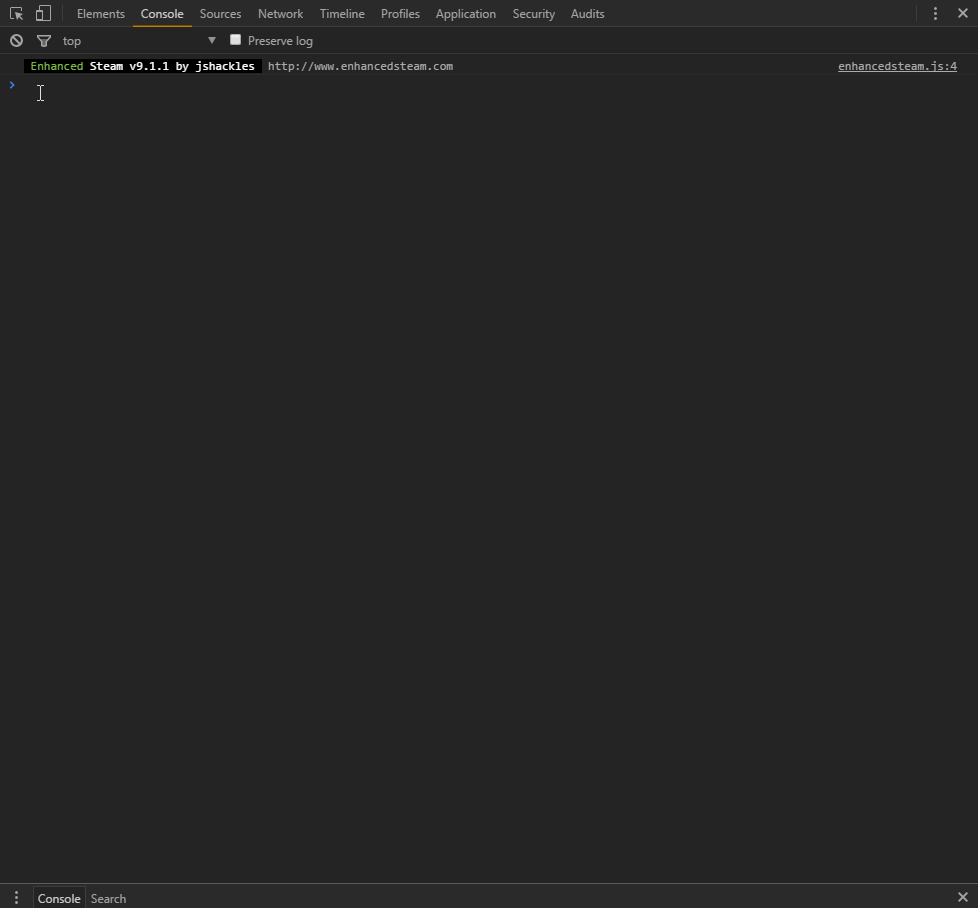Open the Application tab

pyautogui.click(x=466, y=14)
